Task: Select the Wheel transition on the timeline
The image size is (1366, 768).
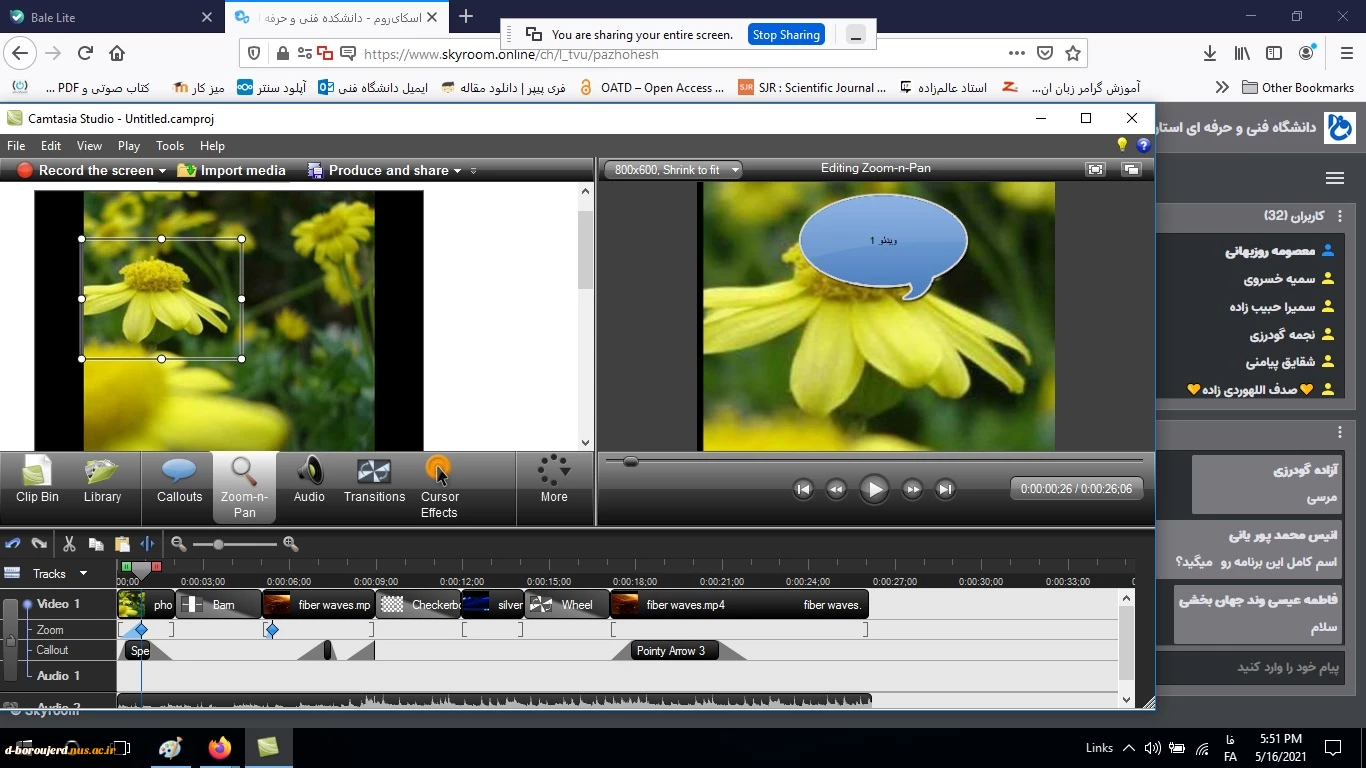Action: [566, 604]
